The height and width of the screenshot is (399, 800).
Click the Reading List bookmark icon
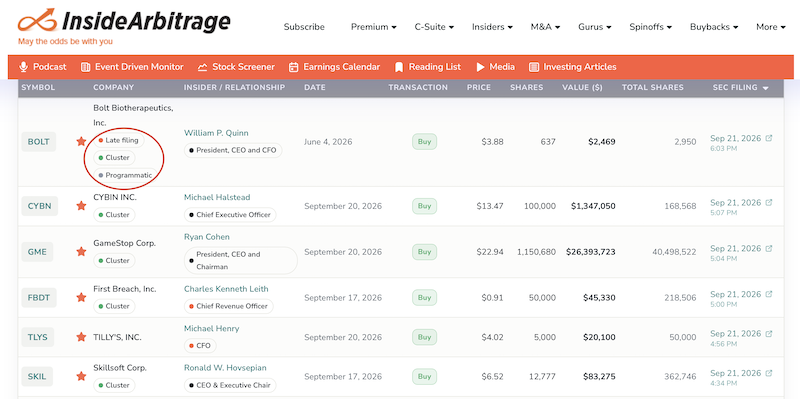(399, 67)
